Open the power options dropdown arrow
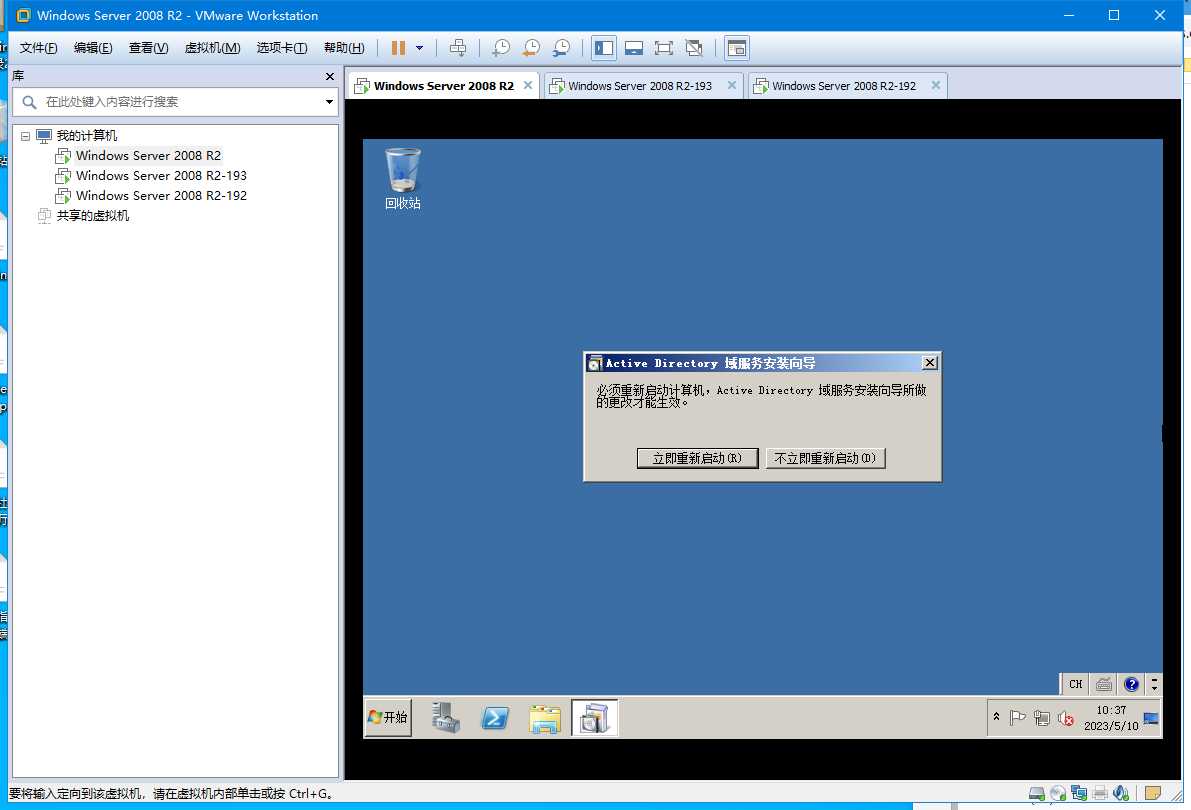1191x810 pixels. (x=419, y=48)
